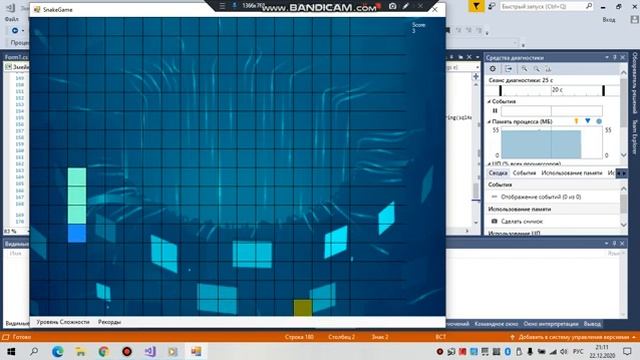Click Вход to sign in to Visual Studio
640x360 pixels.
click(x=609, y=20)
